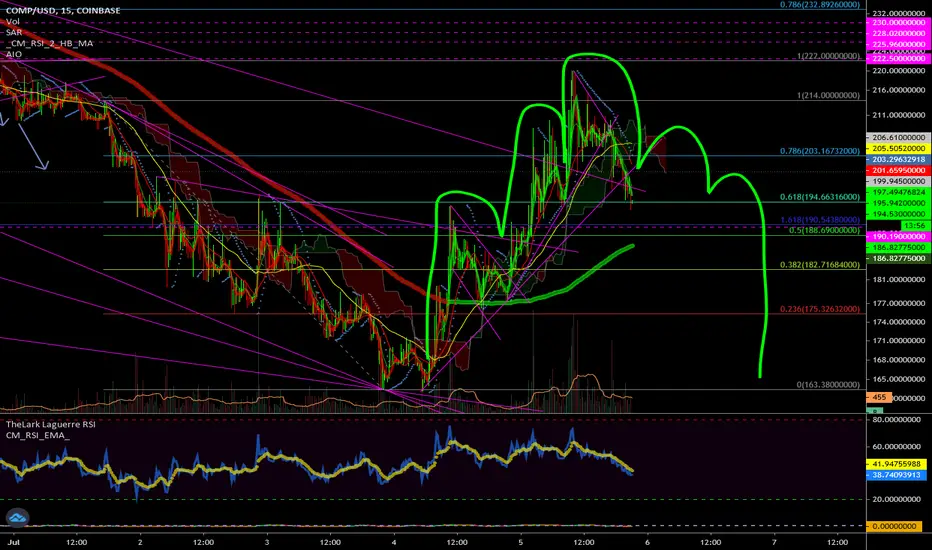Click the Jul label on time axis

pyautogui.click(x=12, y=542)
